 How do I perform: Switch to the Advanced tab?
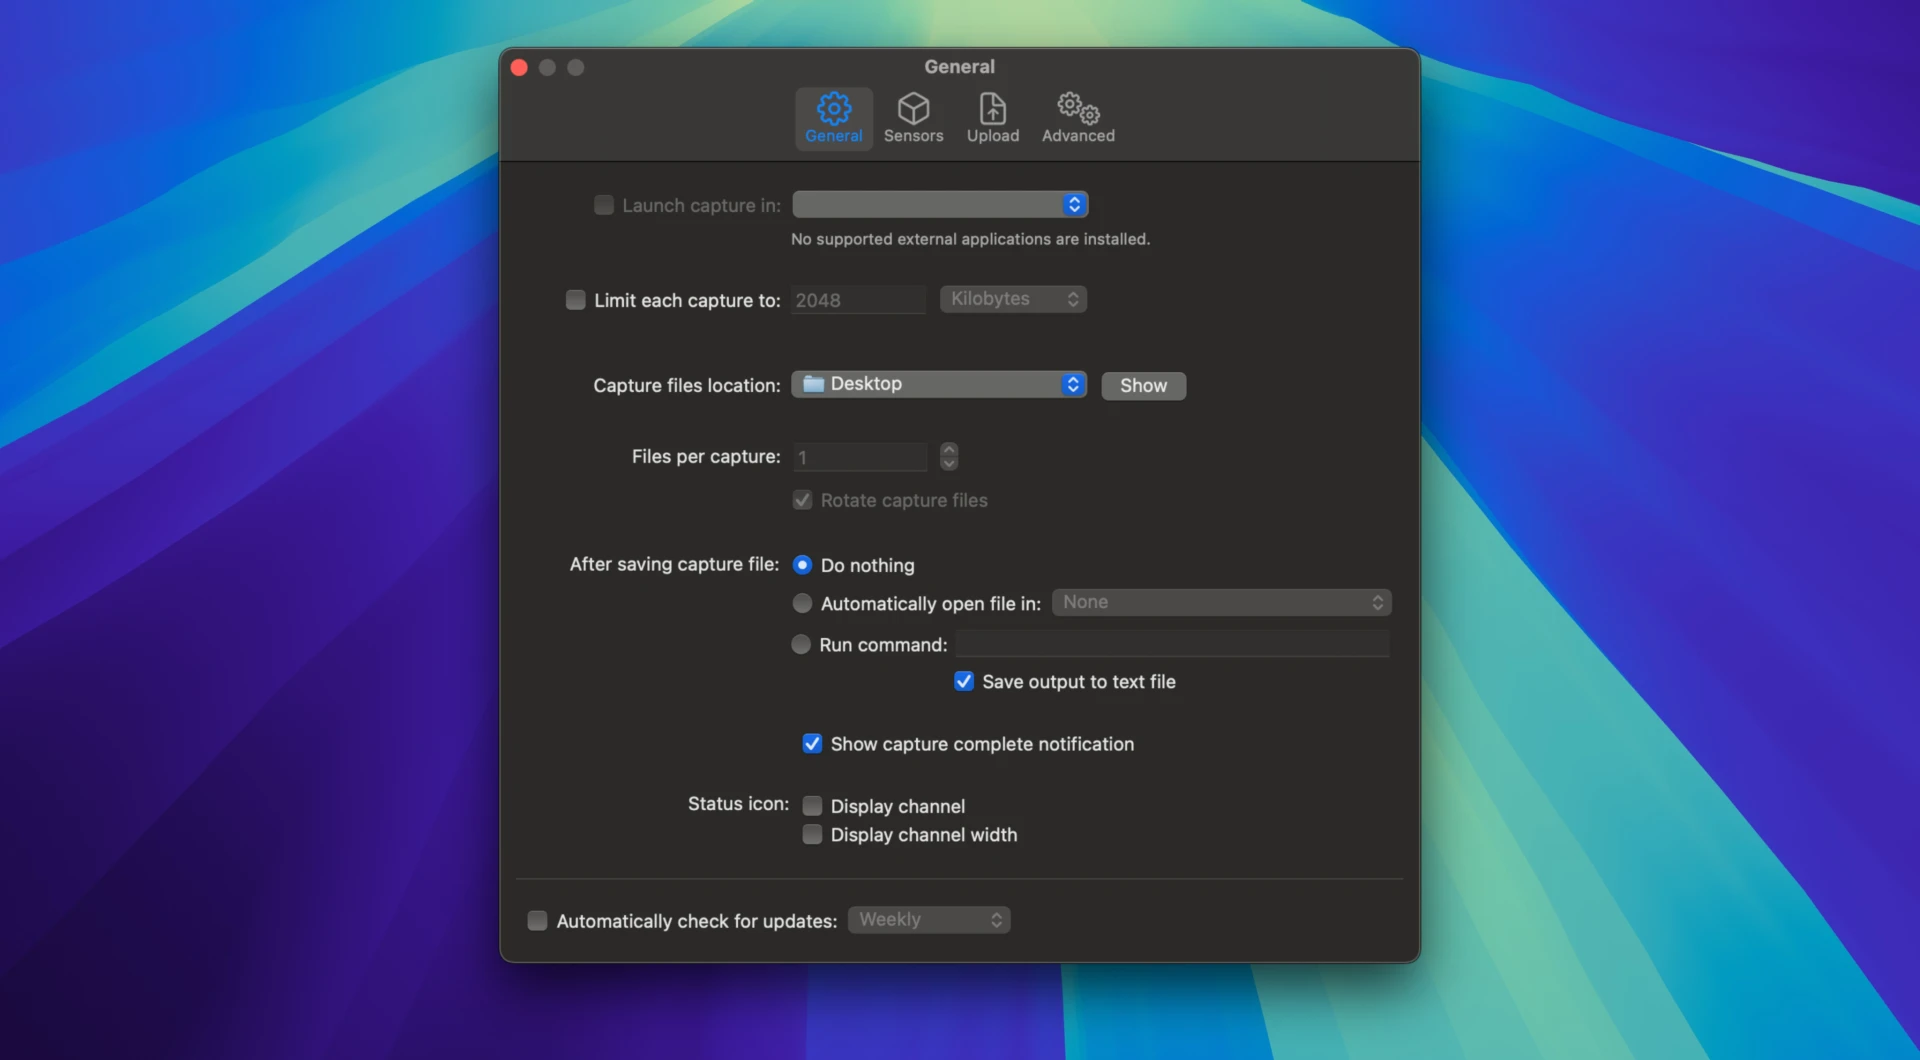point(1076,117)
